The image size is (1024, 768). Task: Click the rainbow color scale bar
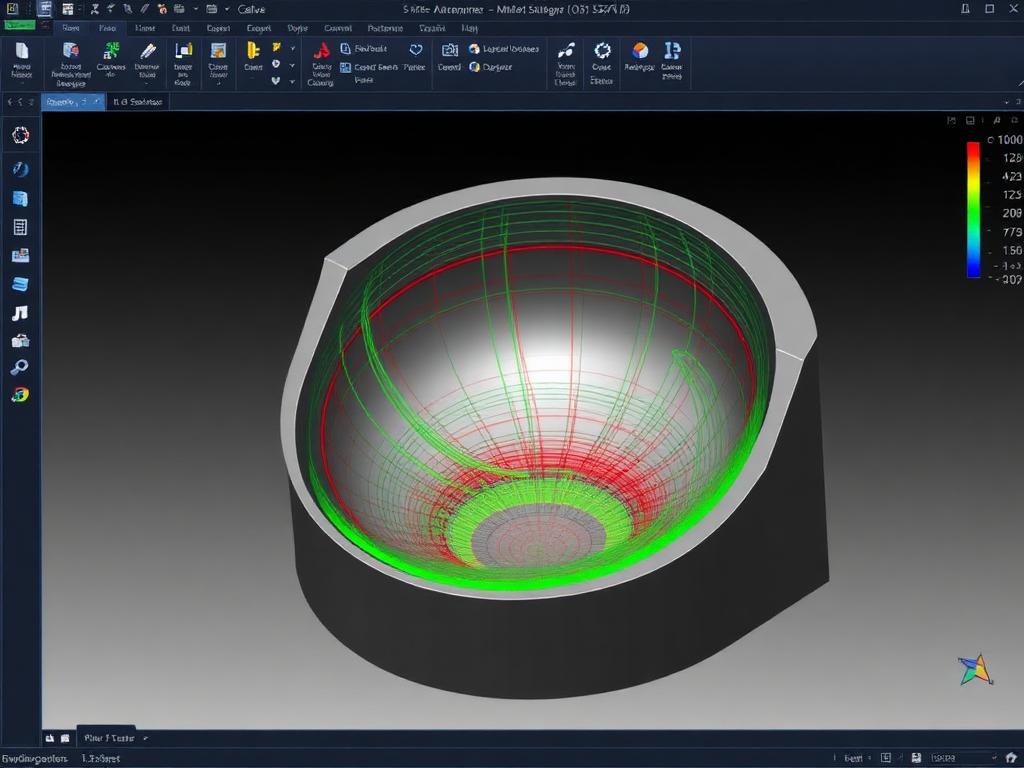coord(973,210)
